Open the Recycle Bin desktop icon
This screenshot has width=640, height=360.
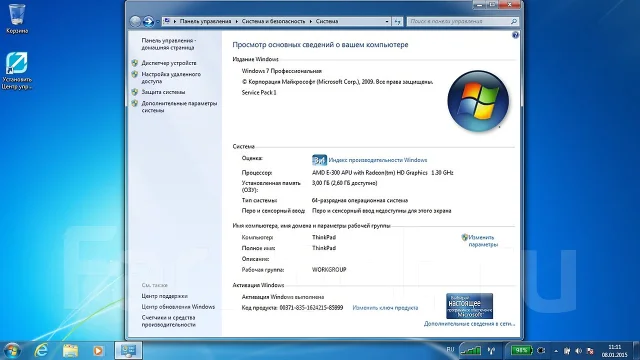coord(17,18)
